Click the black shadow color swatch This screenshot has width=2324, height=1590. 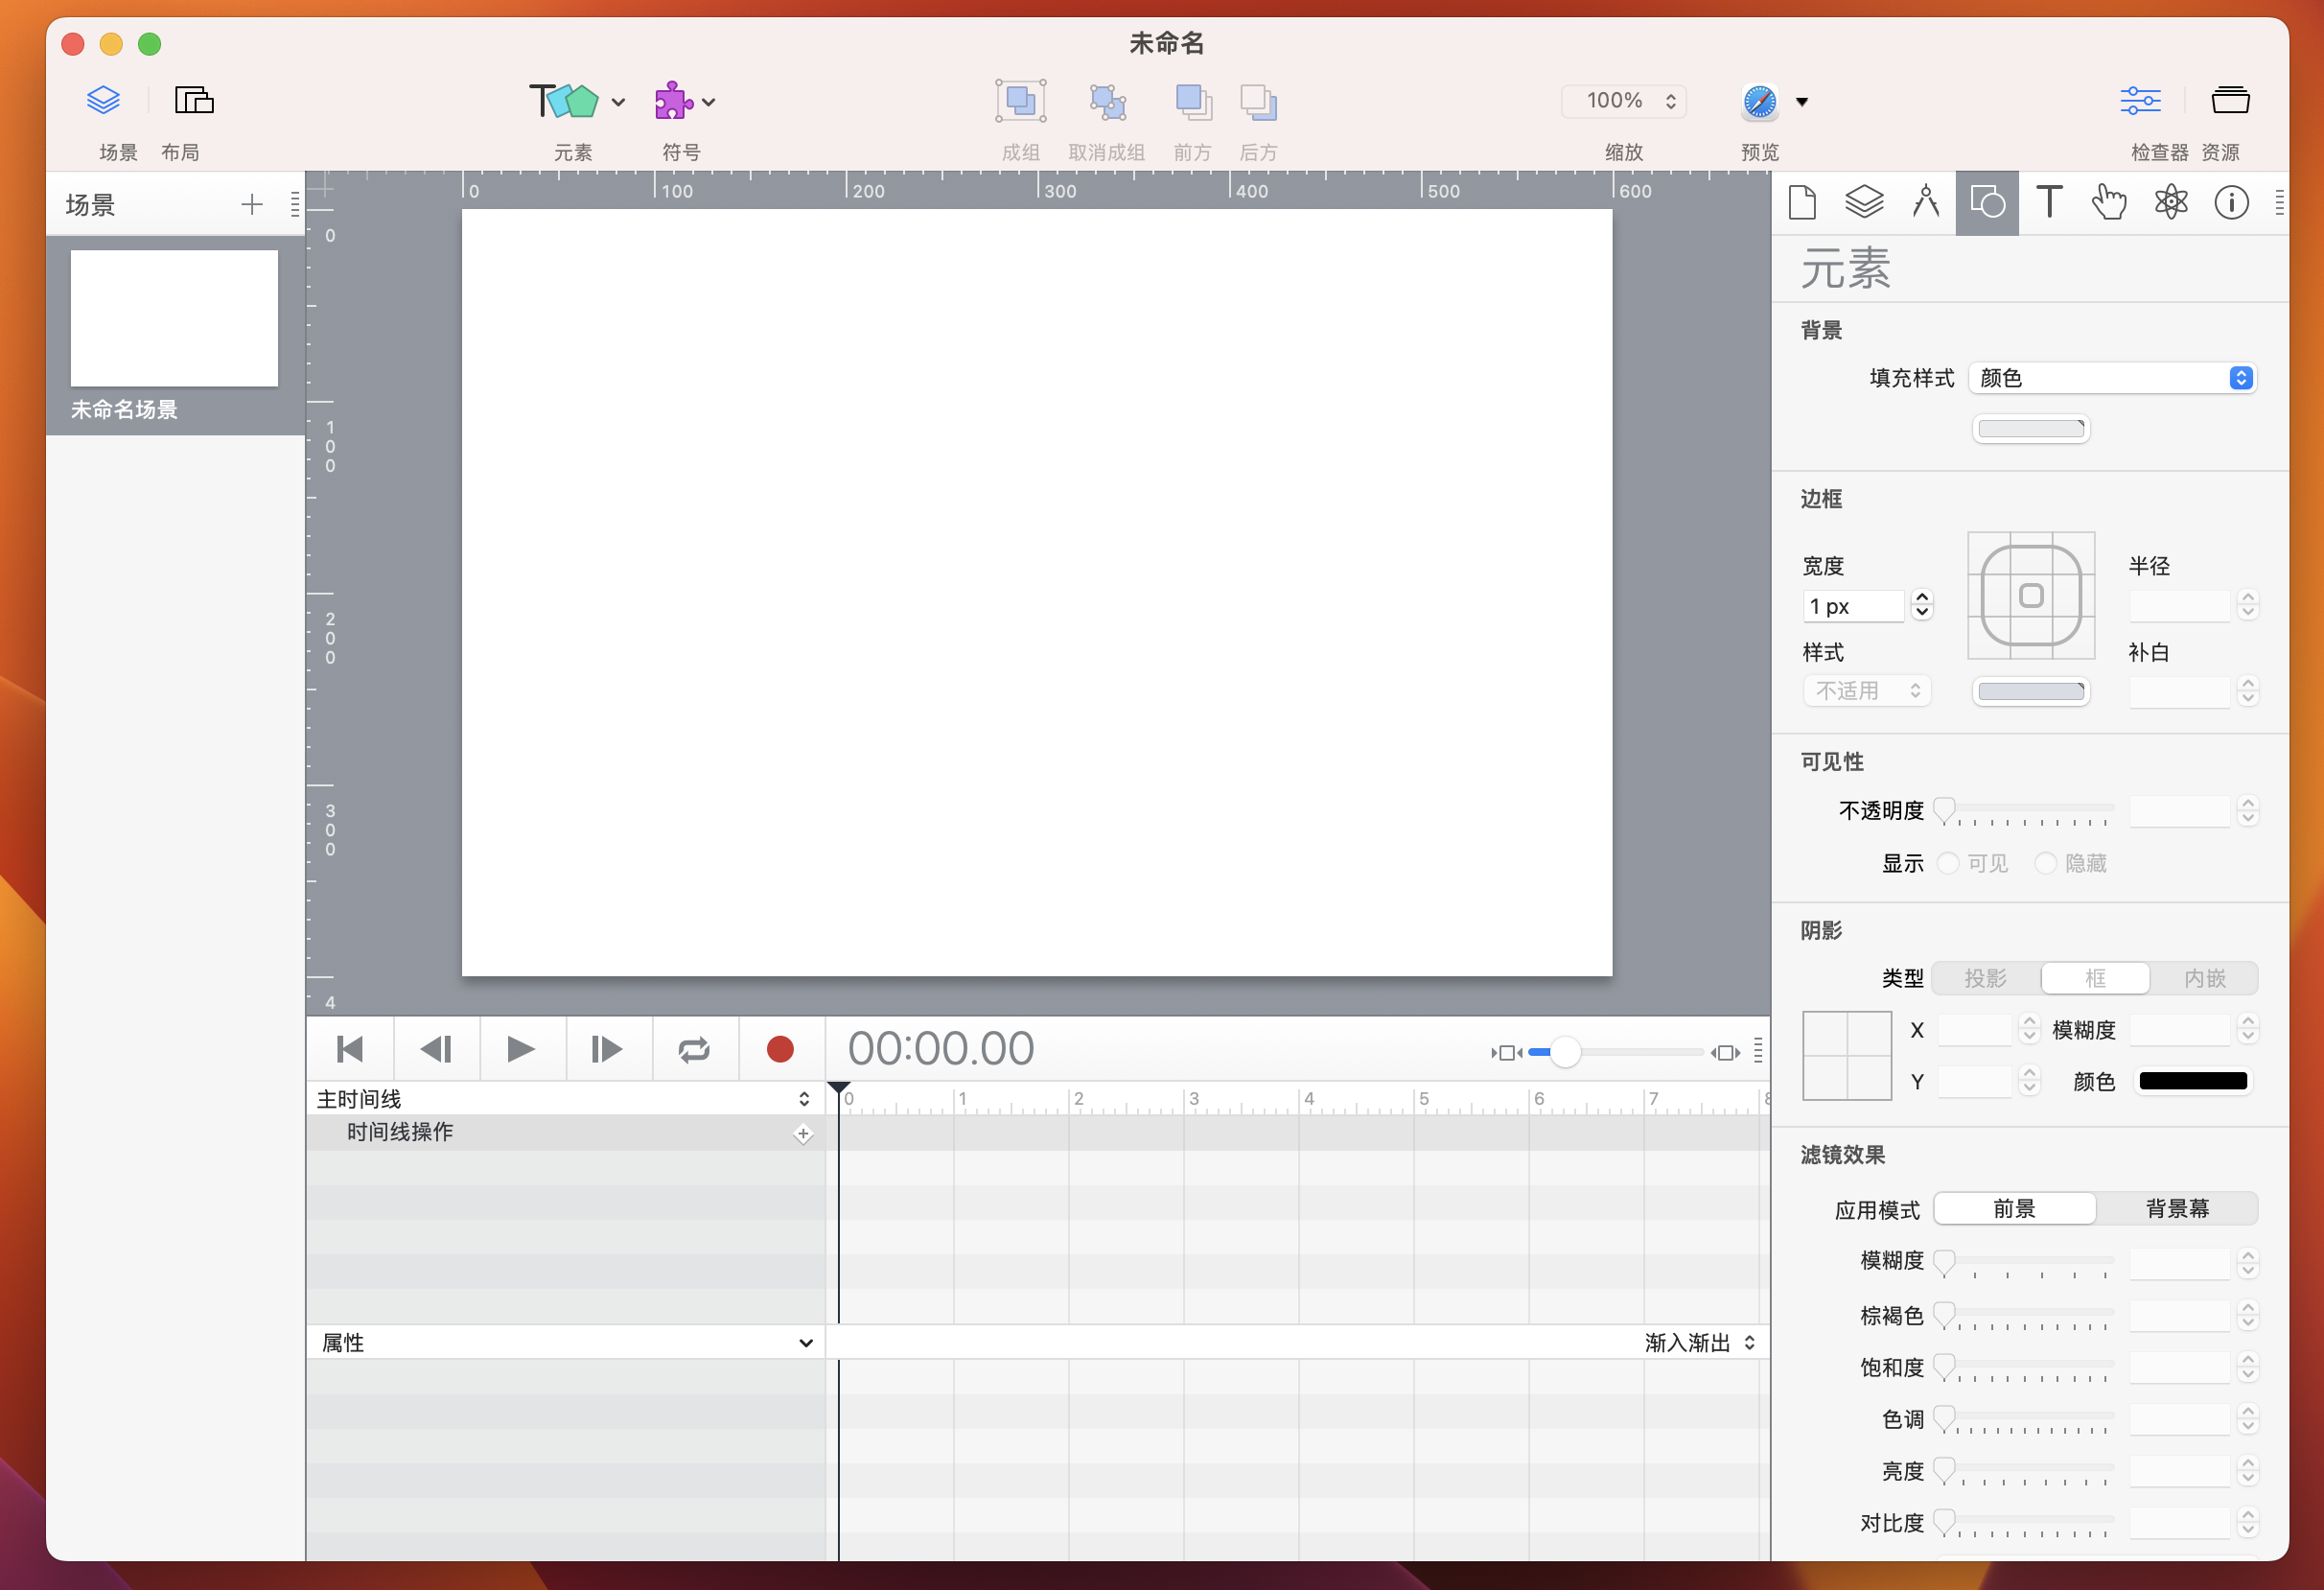(x=2192, y=1081)
